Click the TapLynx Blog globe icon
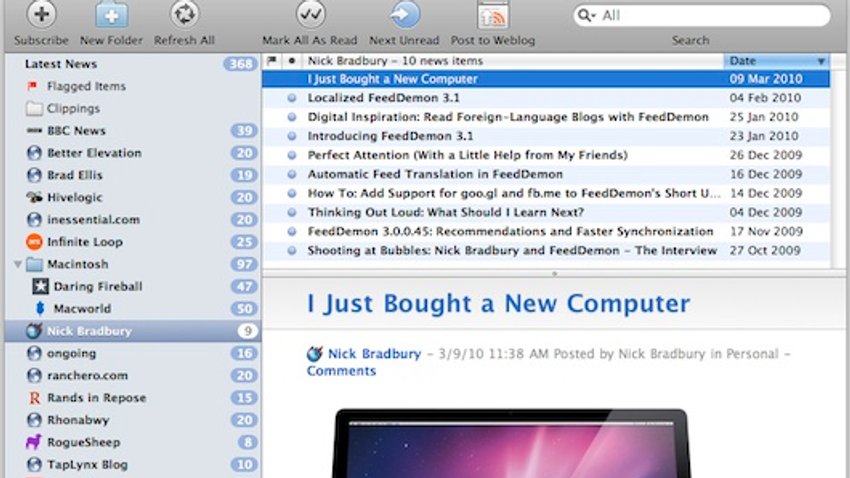 pyautogui.click(x=34, y=464)
